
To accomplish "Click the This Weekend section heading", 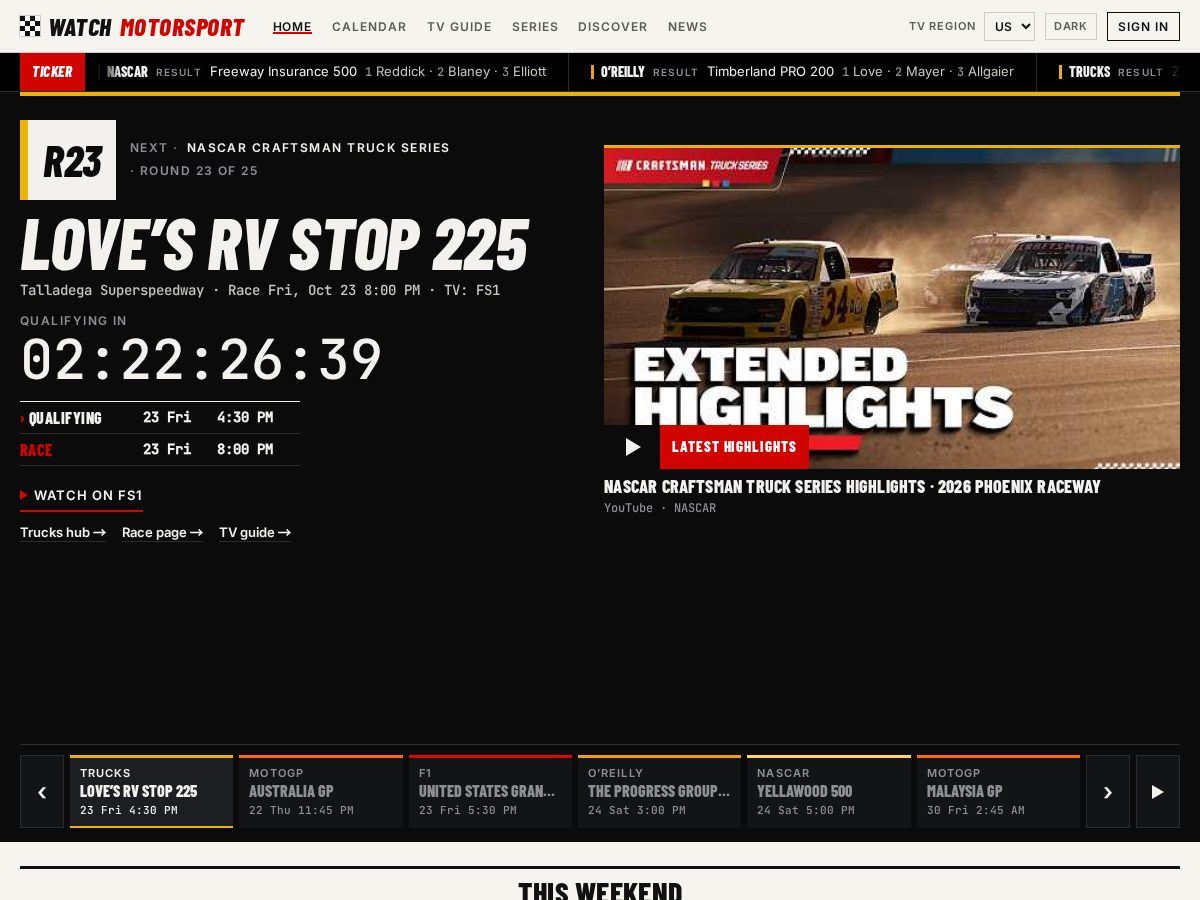I will [600, 890].
